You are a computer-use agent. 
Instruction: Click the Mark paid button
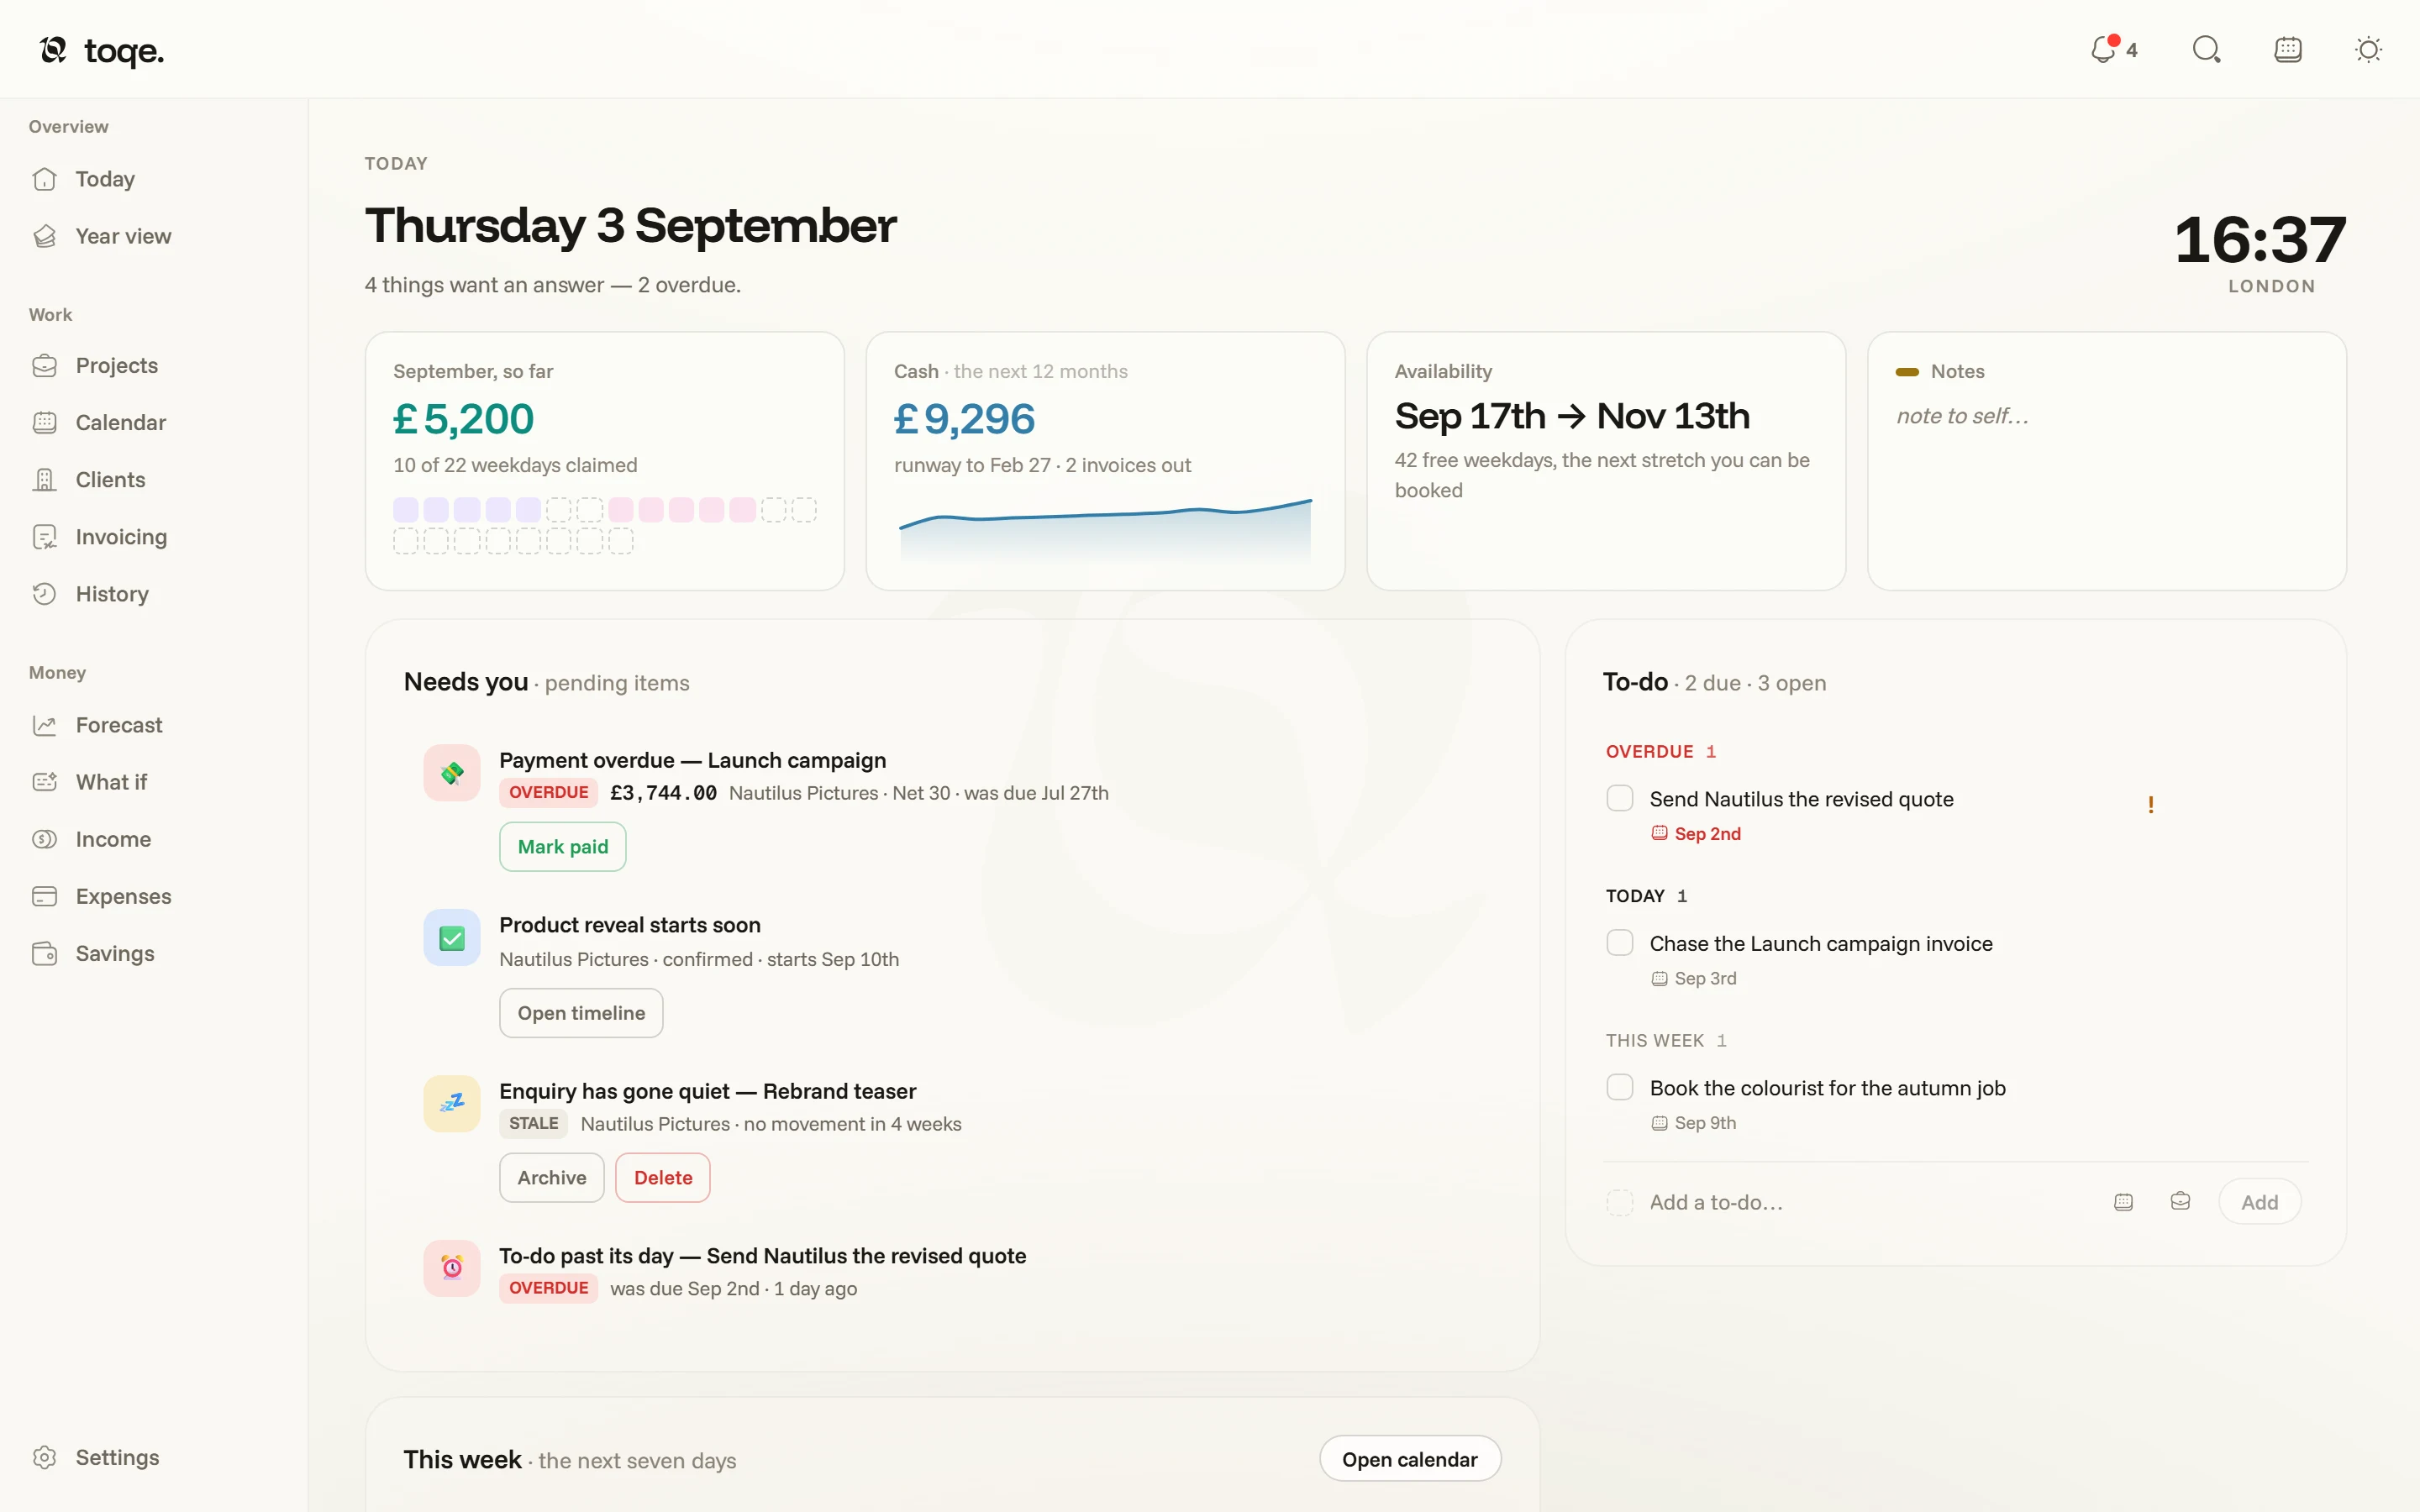pos(563,847)
